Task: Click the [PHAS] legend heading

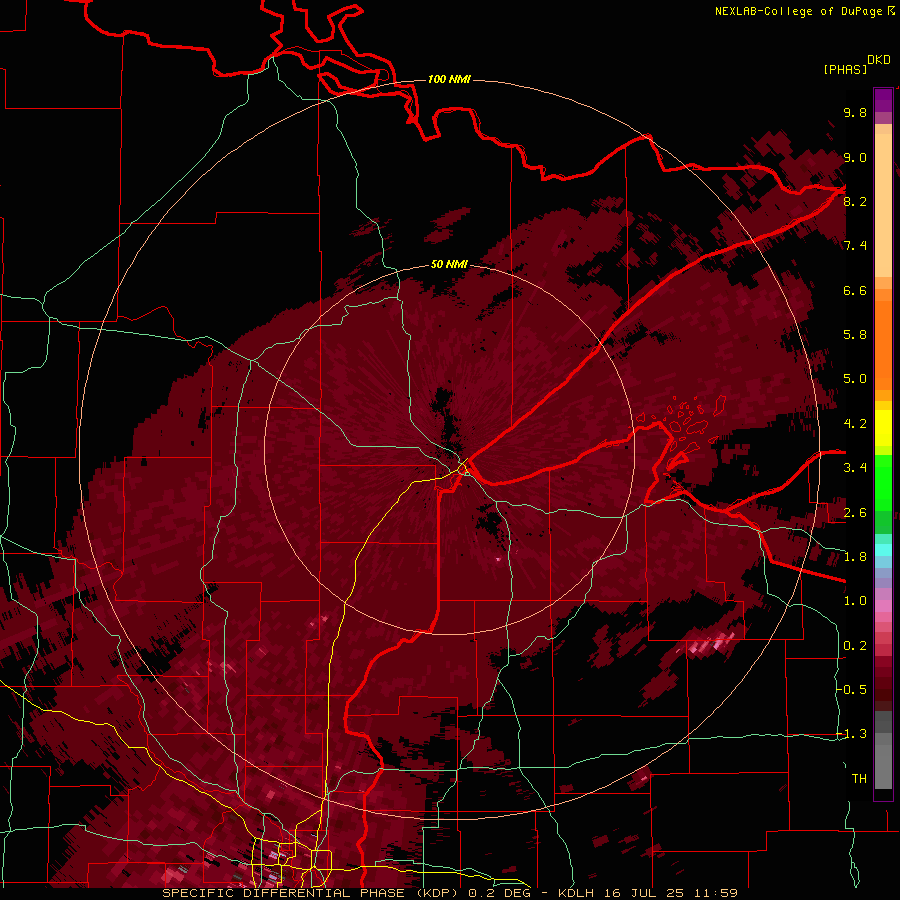Action: (845, 69)
